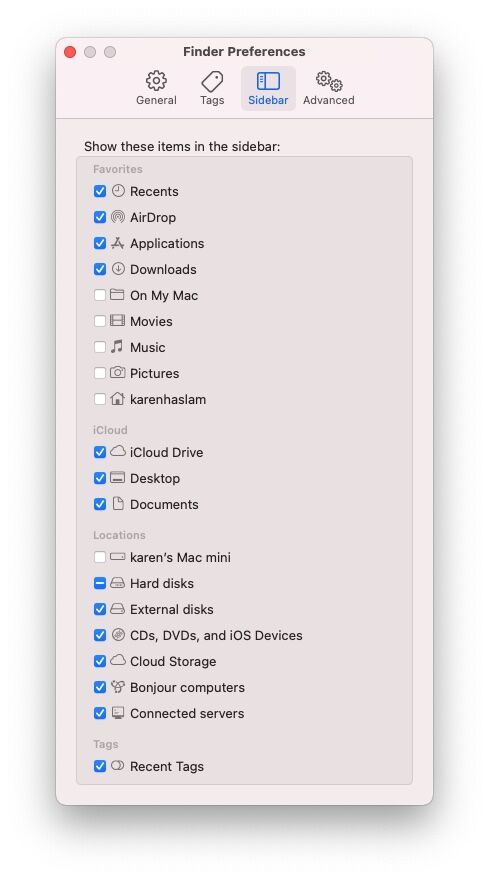489x879 pixels.
Task: Enable the Movies checkbox
Action: [100, 321]
